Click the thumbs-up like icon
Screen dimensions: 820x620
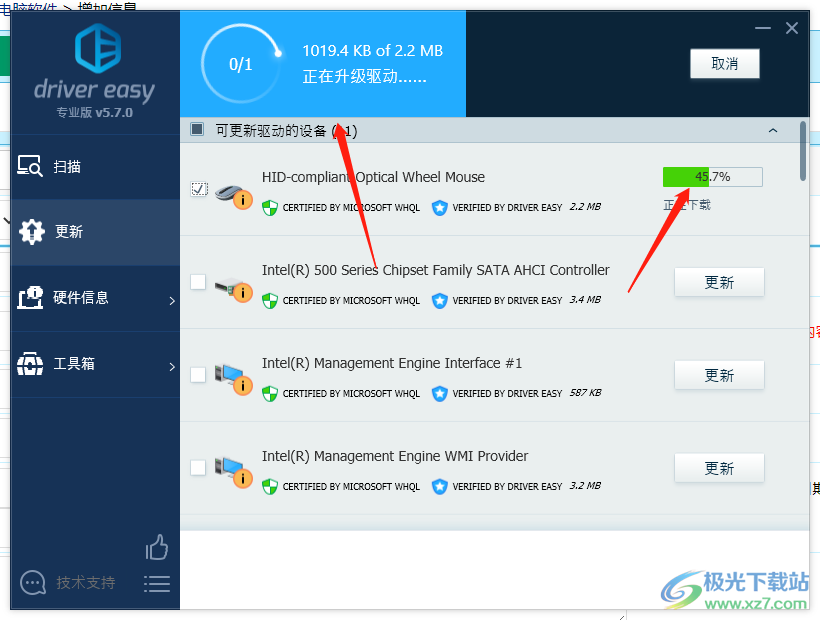[157, 547]
